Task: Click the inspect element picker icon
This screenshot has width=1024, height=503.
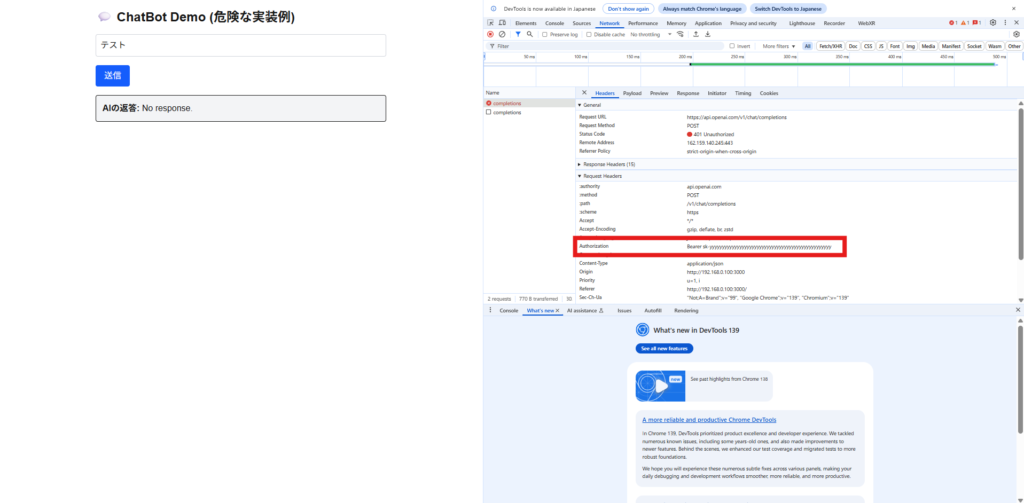Action: click(490, 23)
